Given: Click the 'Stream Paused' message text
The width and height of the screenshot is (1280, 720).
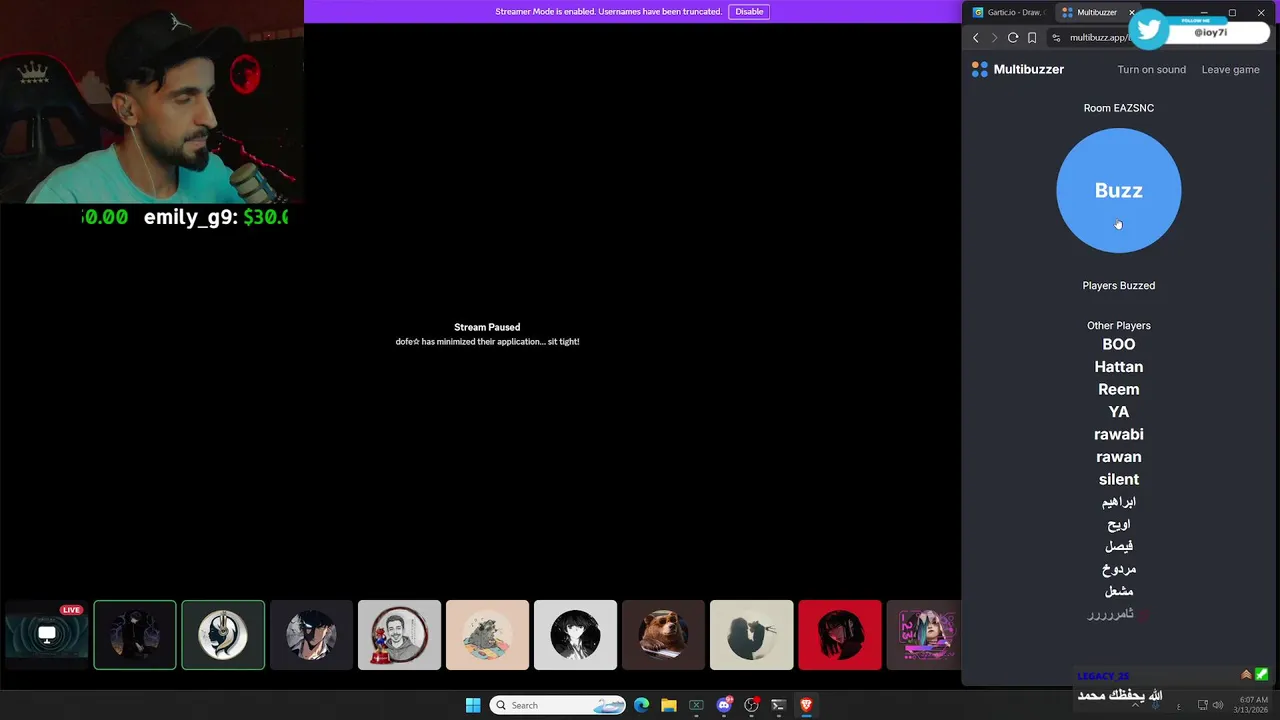Looking at the screenshot, I should tap(487, 327).
